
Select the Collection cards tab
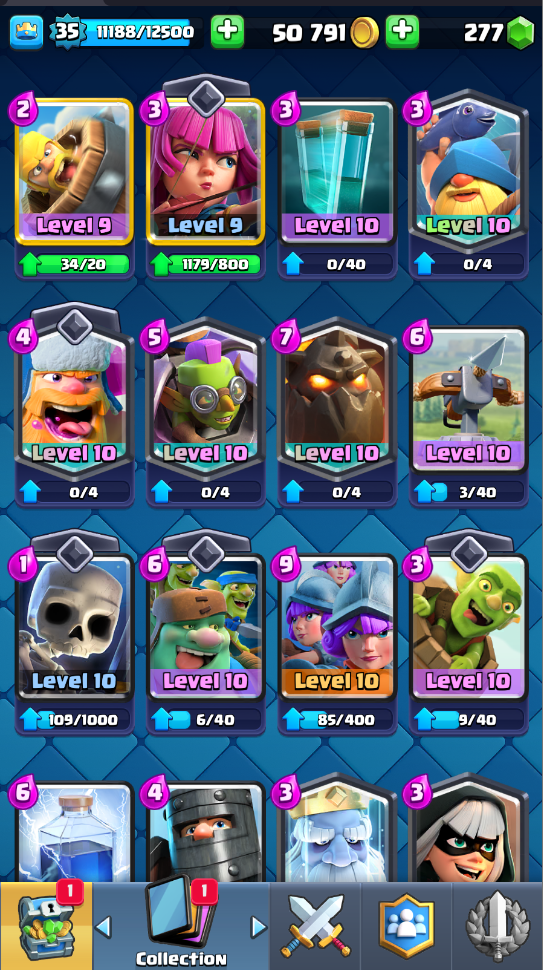(x=181, y=922)
